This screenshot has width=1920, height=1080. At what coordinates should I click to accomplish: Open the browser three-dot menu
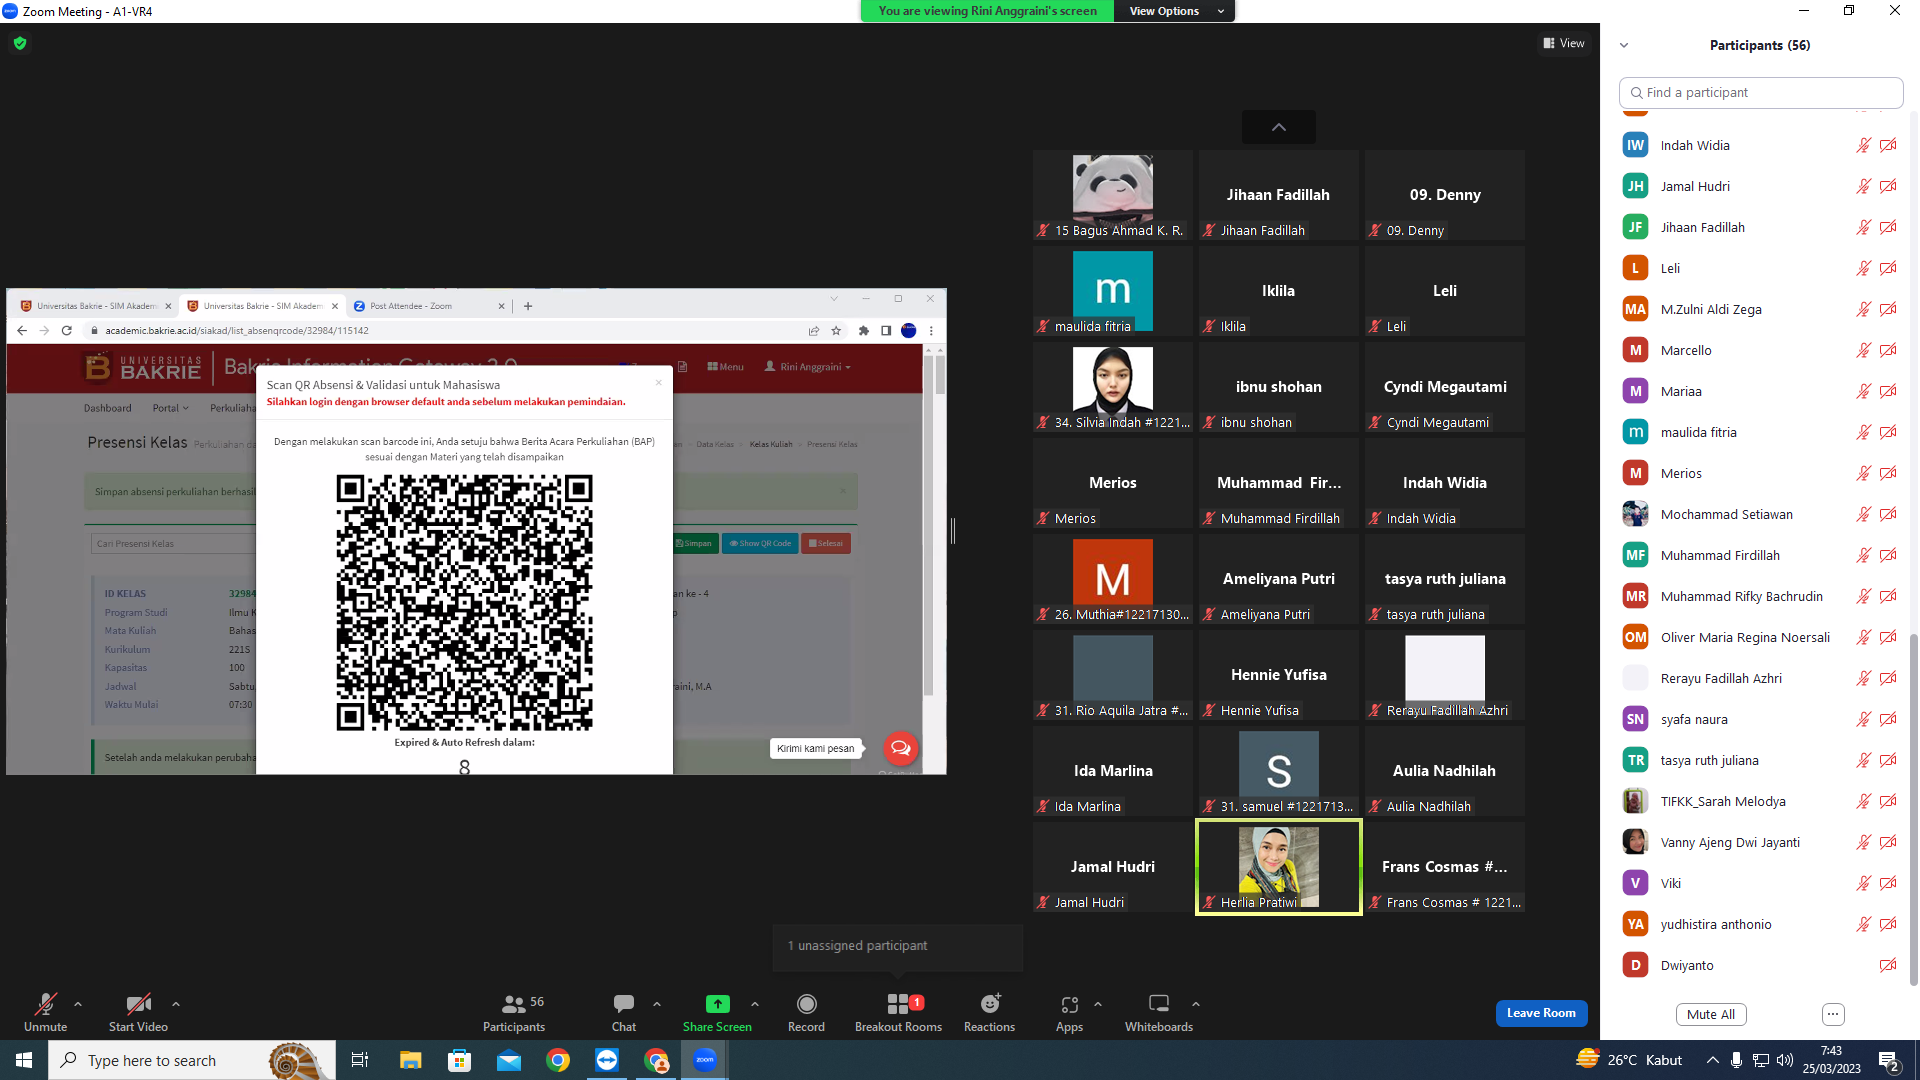(931, 331)
